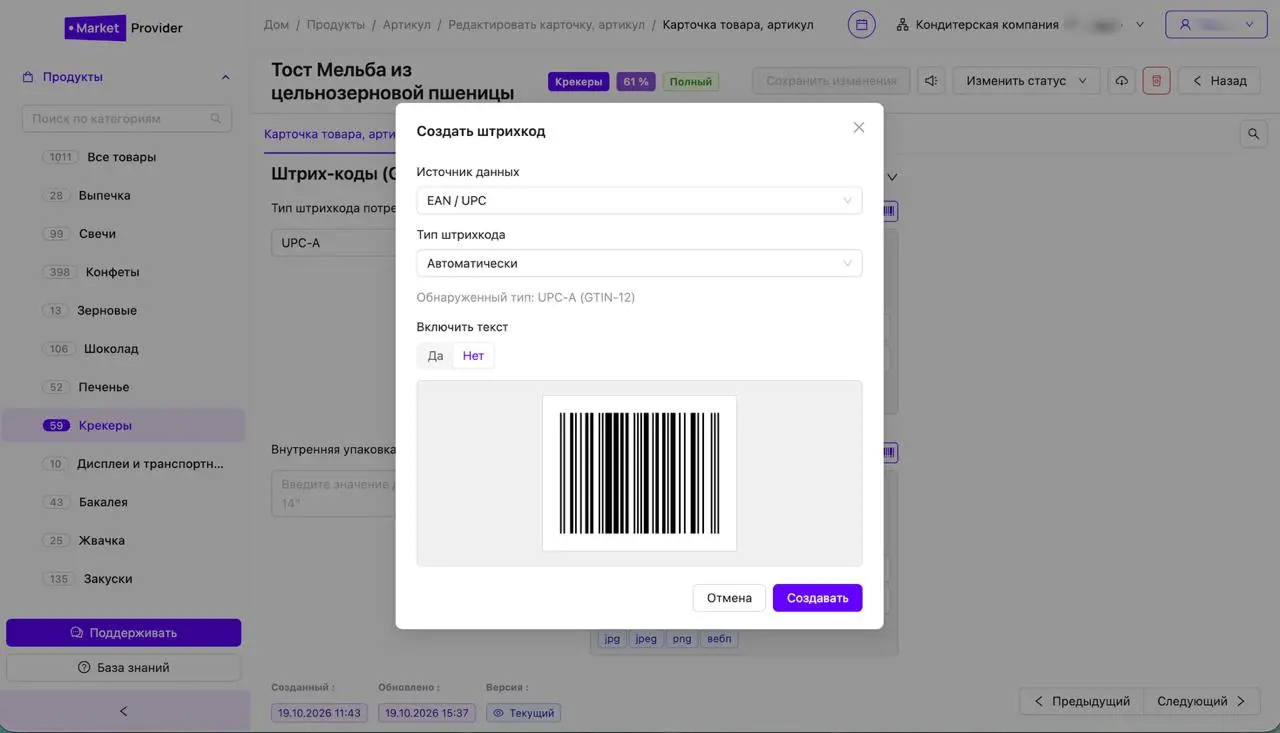1280x733 pixels.
Task: Open Изменить статус dropdown
Action: click(x=1026, y=81)
